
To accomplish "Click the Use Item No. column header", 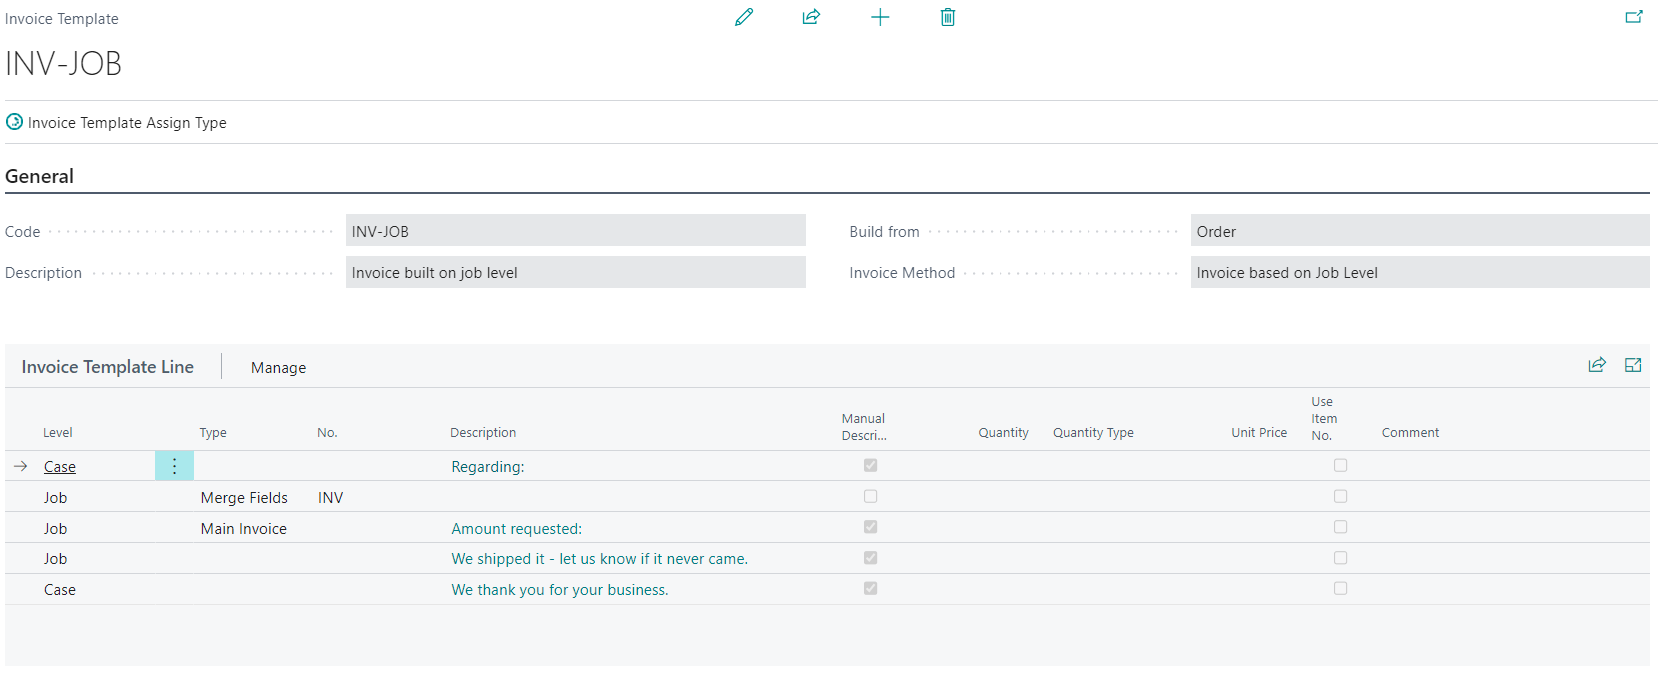I will pyautogui.click(x=1324, y=419).
